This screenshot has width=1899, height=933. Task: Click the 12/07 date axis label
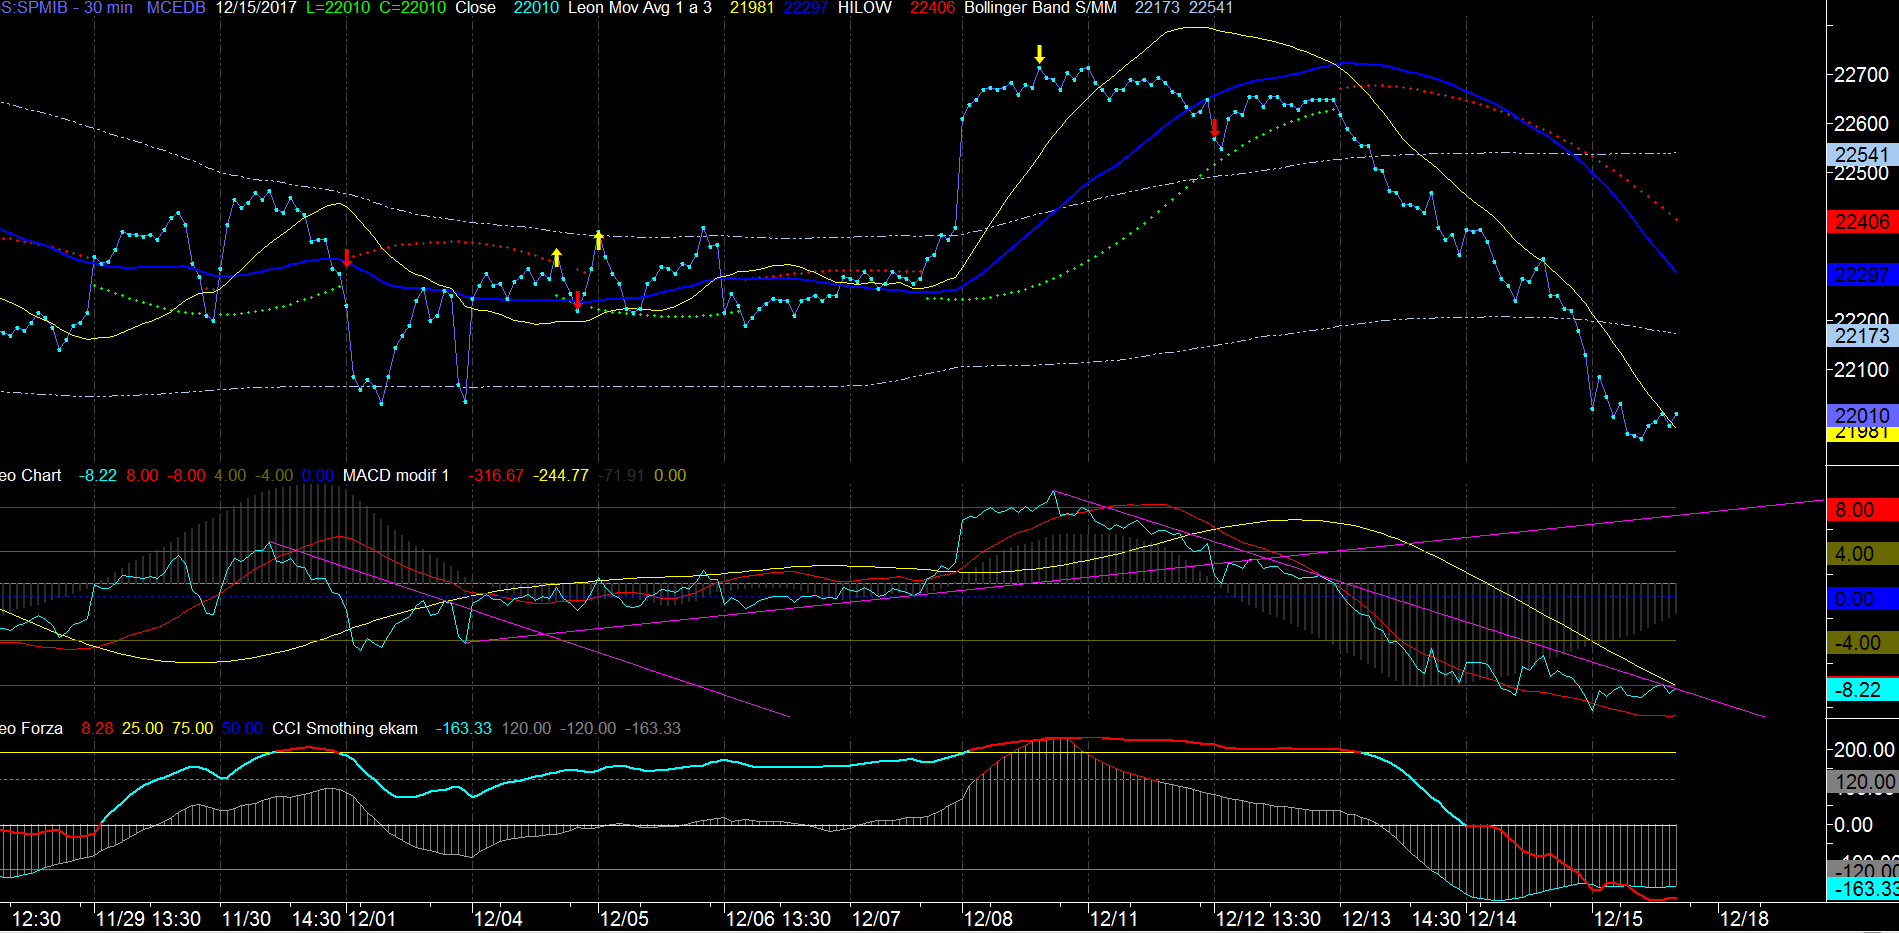coord(876,919)
